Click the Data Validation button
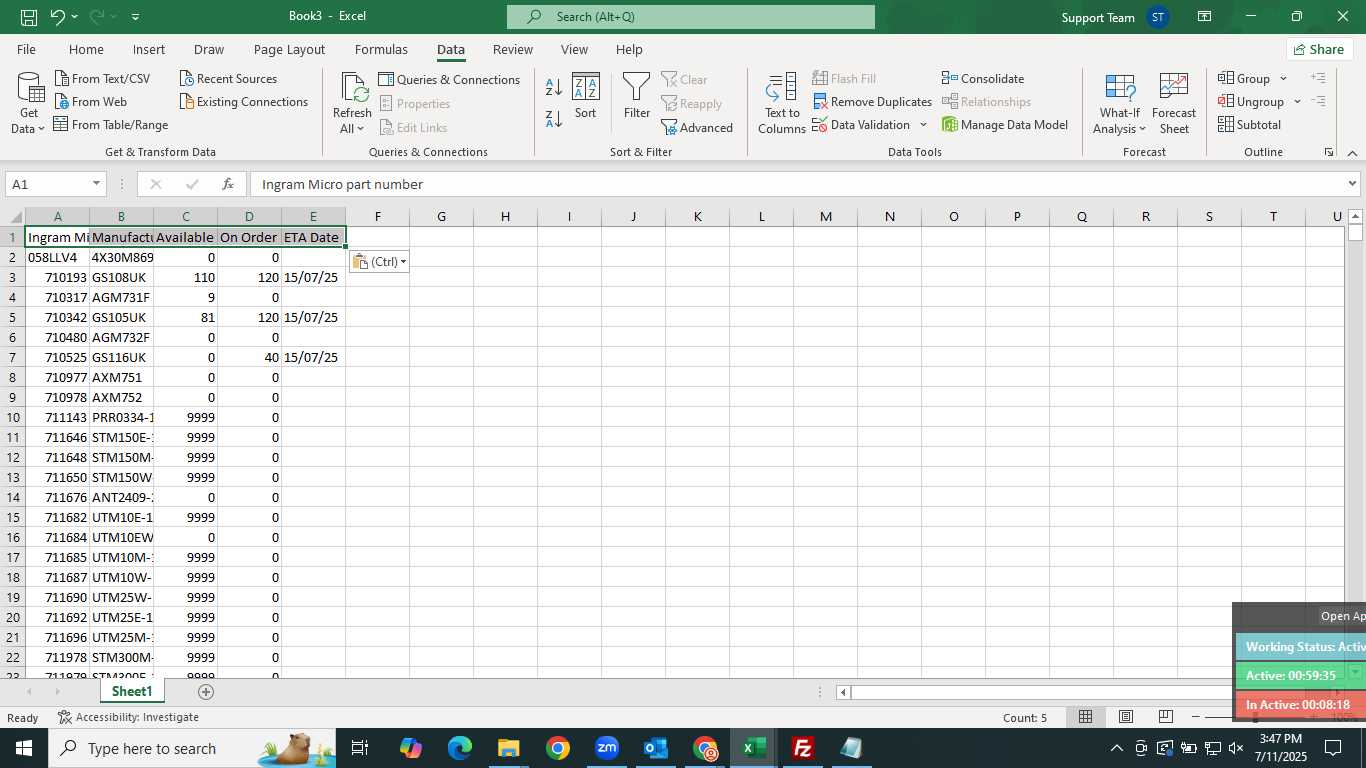Screen dimensions: 1366x768 861,124
